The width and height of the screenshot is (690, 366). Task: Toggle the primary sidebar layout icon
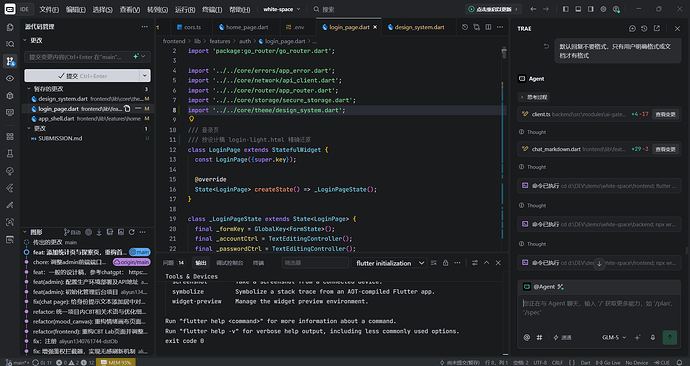[x=566, y=9]
